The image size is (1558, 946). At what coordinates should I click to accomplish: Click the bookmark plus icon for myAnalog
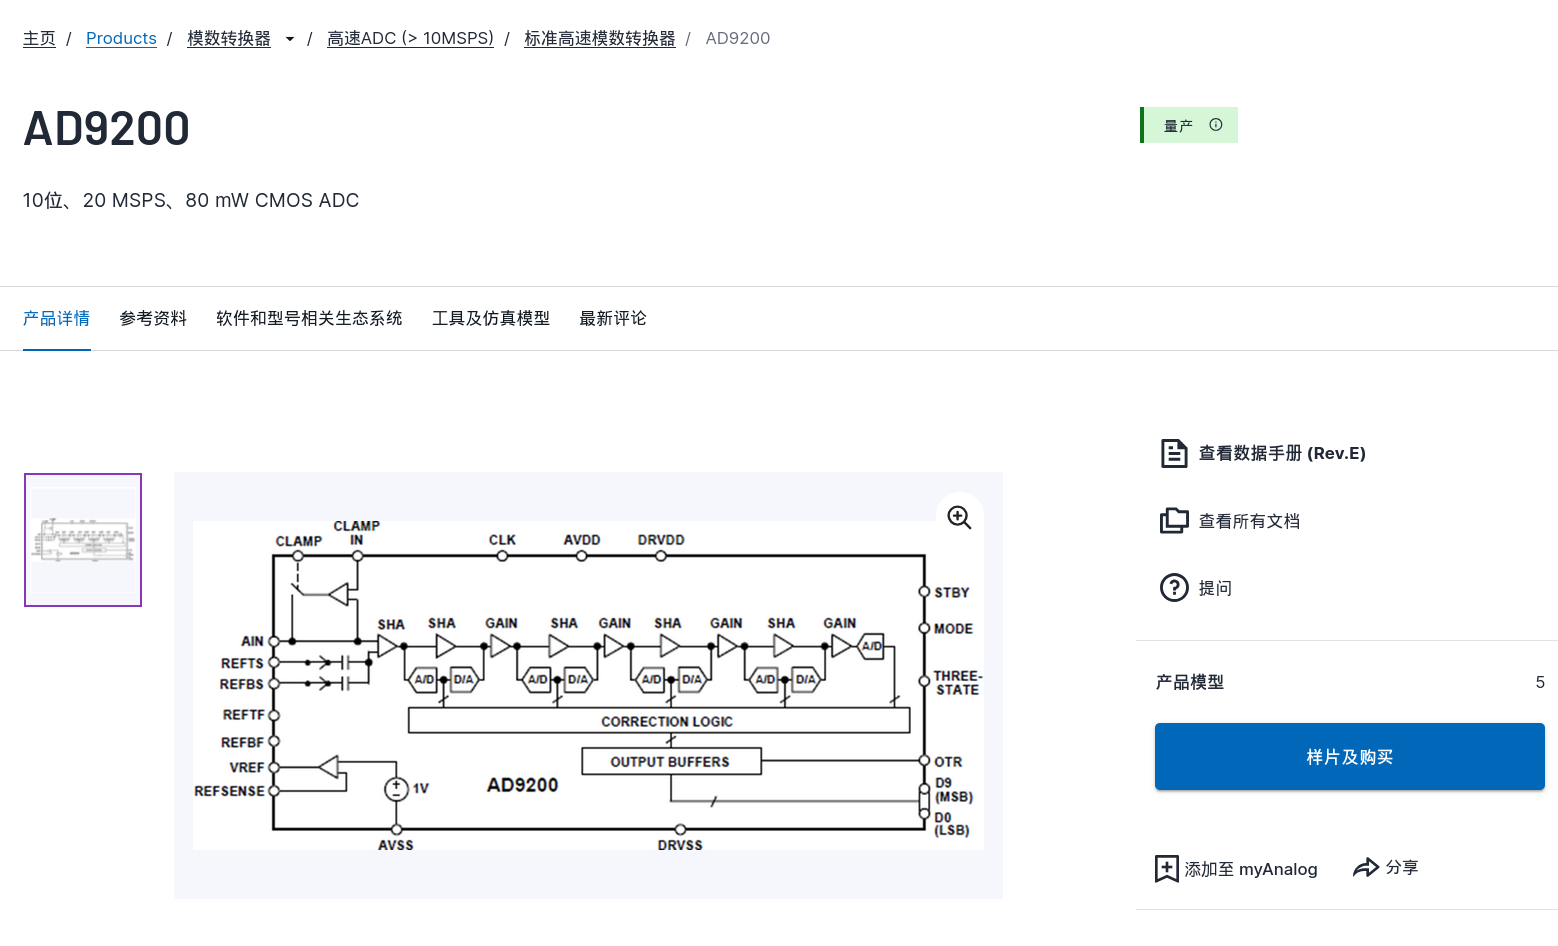tap(1167, 869)
